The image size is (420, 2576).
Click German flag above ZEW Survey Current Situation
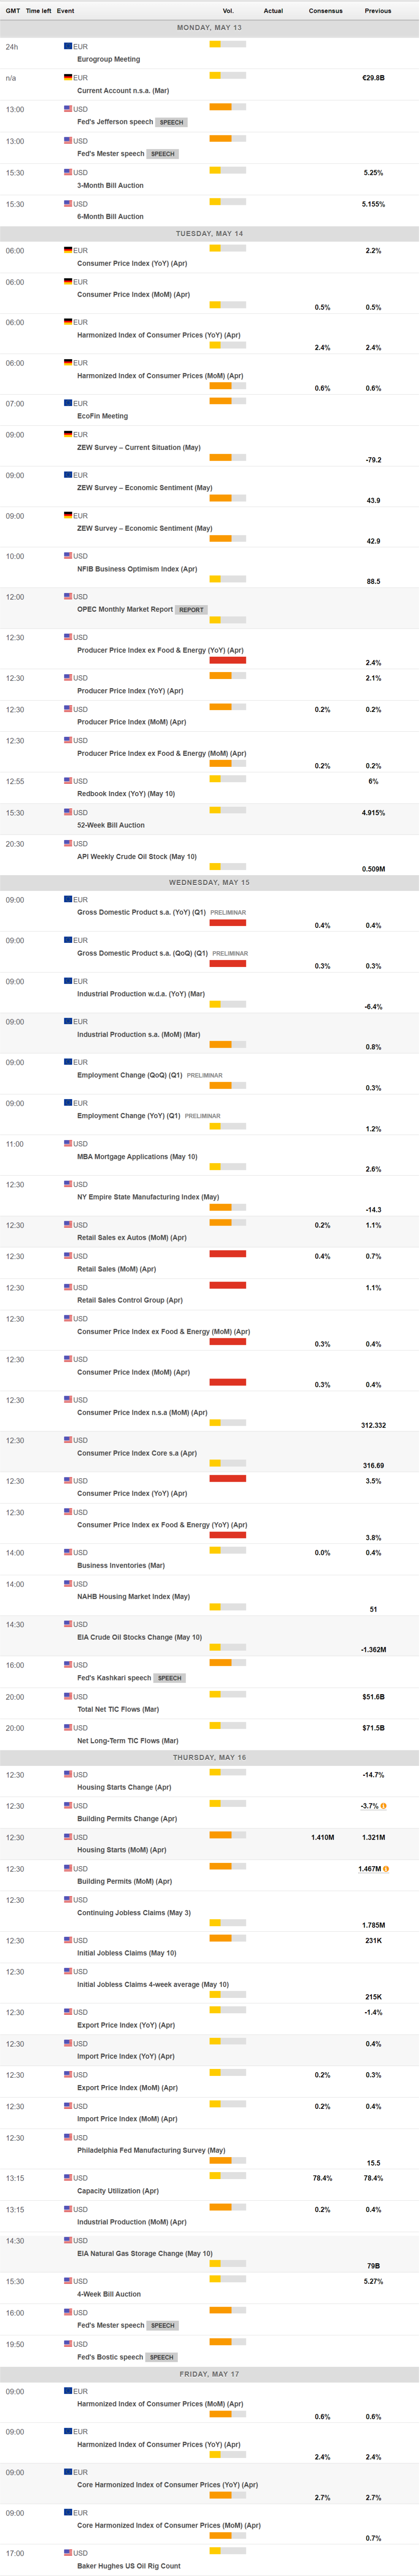coord(68,435)
